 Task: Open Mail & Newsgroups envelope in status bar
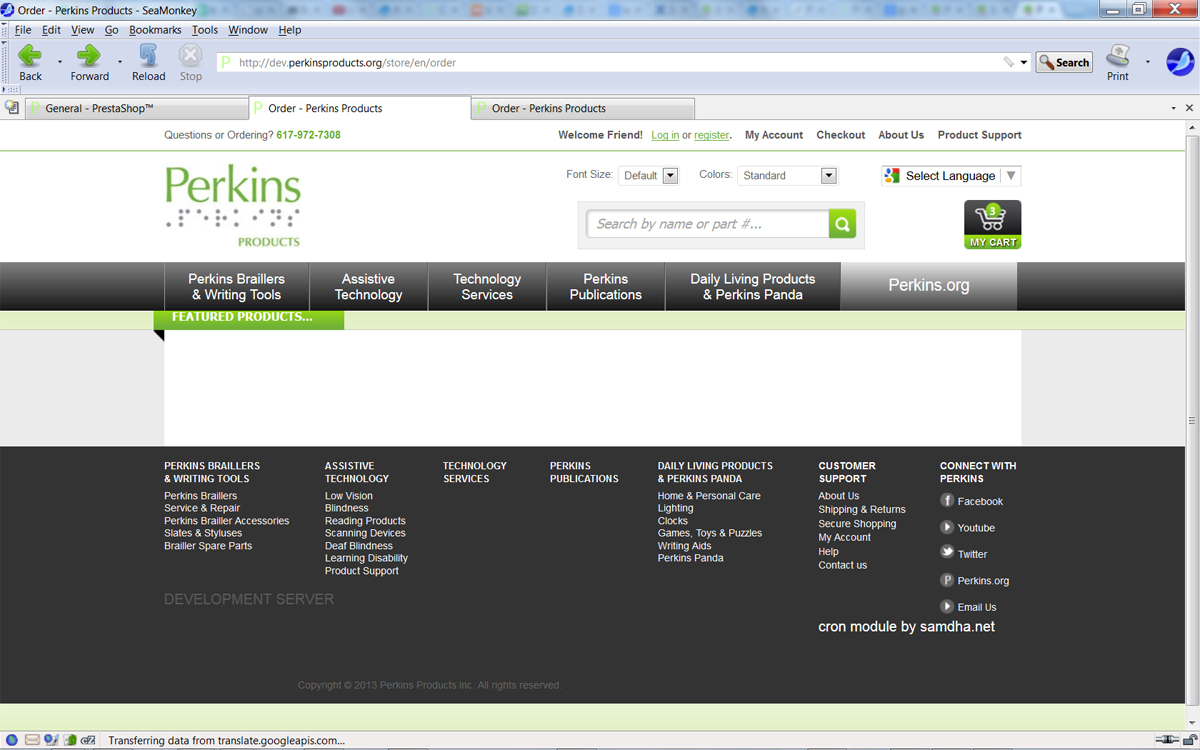32,740
